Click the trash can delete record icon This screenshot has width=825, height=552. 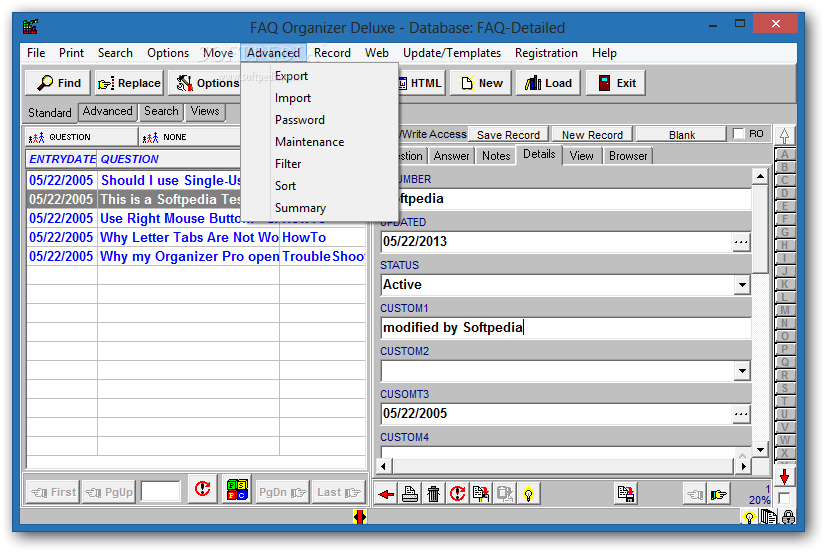[x=434, y=494]
